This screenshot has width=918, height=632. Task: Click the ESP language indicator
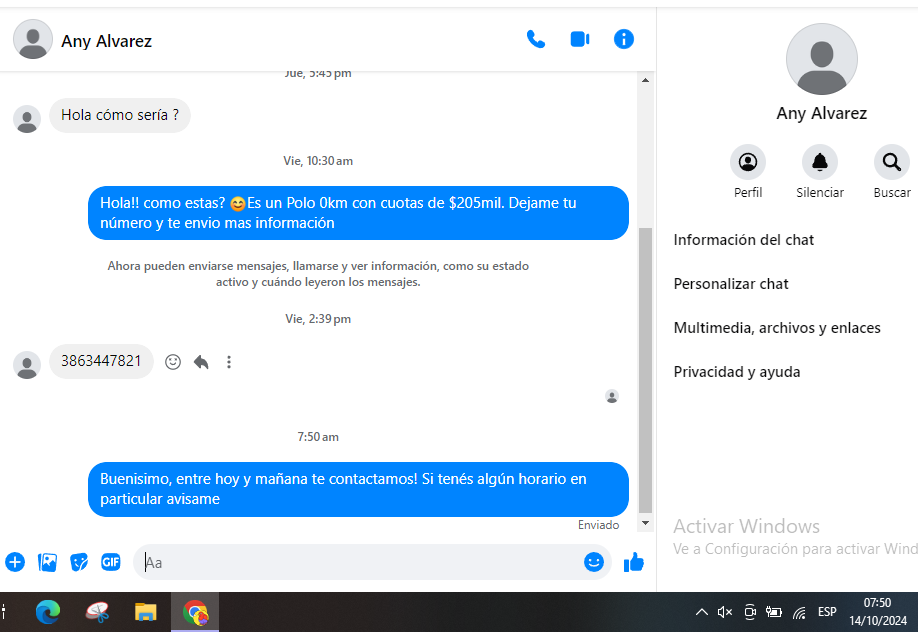[827, 612]
